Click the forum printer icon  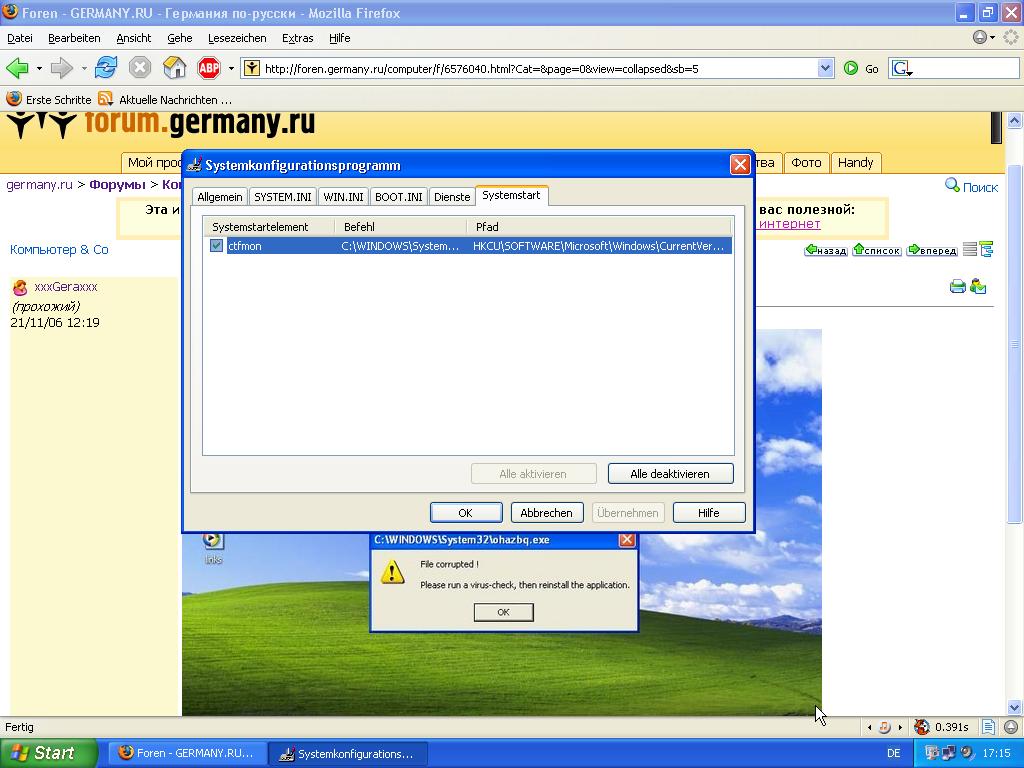tap(957, 286)
